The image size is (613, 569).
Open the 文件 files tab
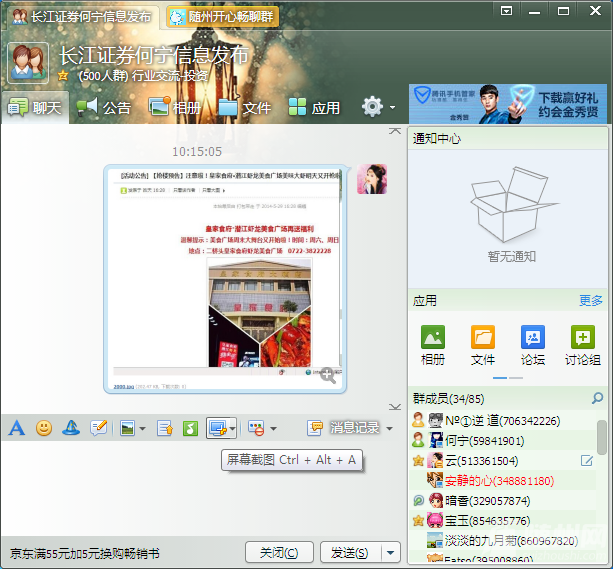tap(244, 108)
